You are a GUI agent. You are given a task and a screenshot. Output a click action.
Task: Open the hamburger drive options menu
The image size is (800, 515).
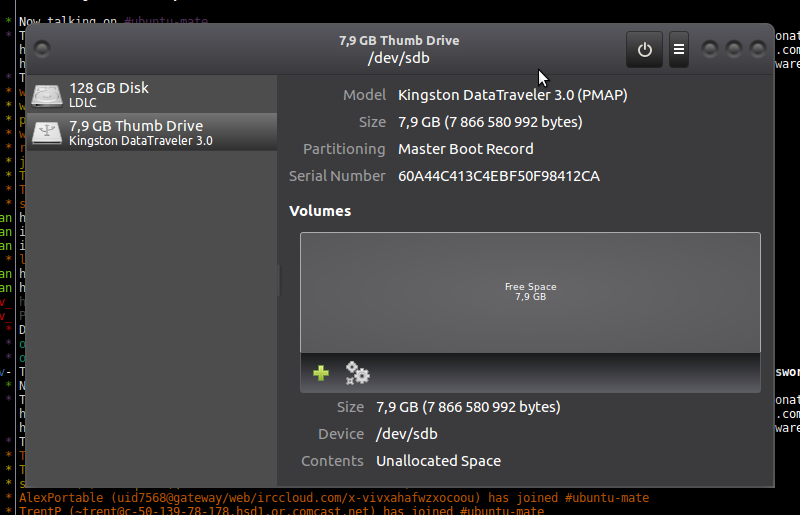tap(679, 49)
